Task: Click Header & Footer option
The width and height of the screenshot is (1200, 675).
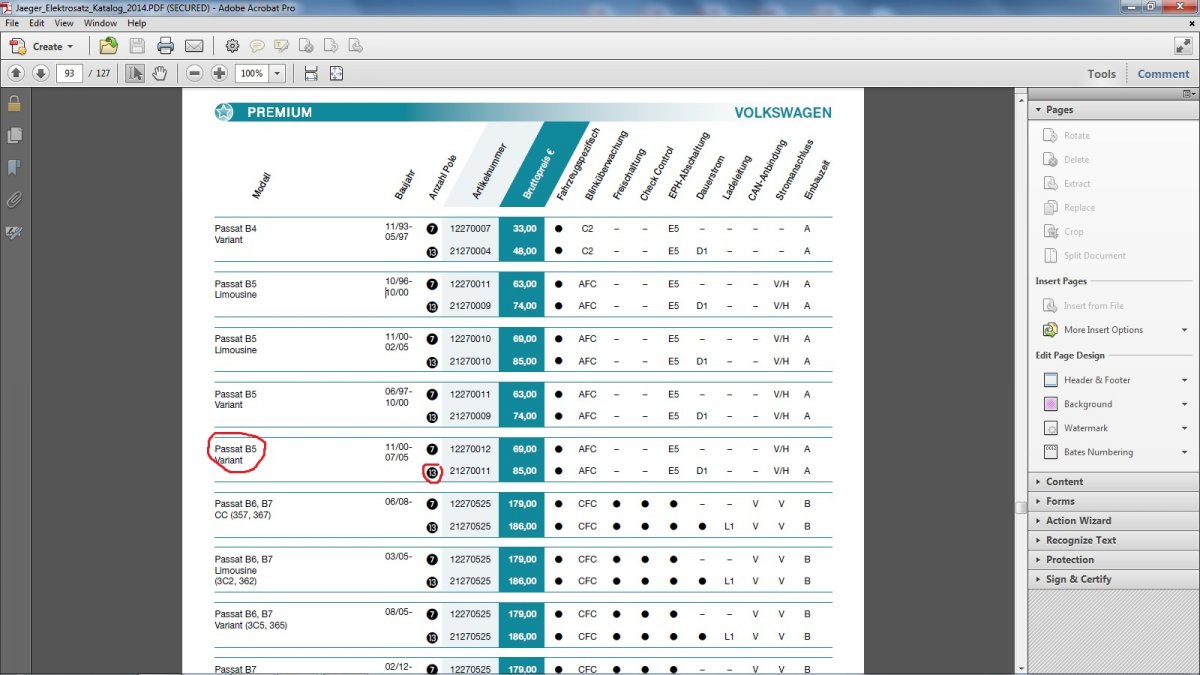Action: pyautogui.click(x=1097, y=380)
